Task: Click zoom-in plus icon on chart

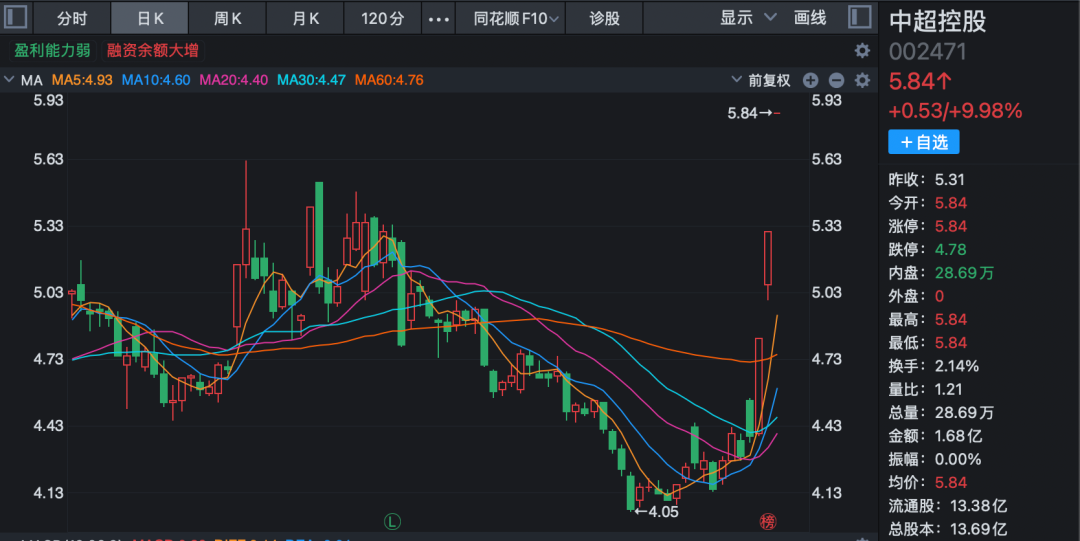Action: pyautogui.click(x=811, y=81)
